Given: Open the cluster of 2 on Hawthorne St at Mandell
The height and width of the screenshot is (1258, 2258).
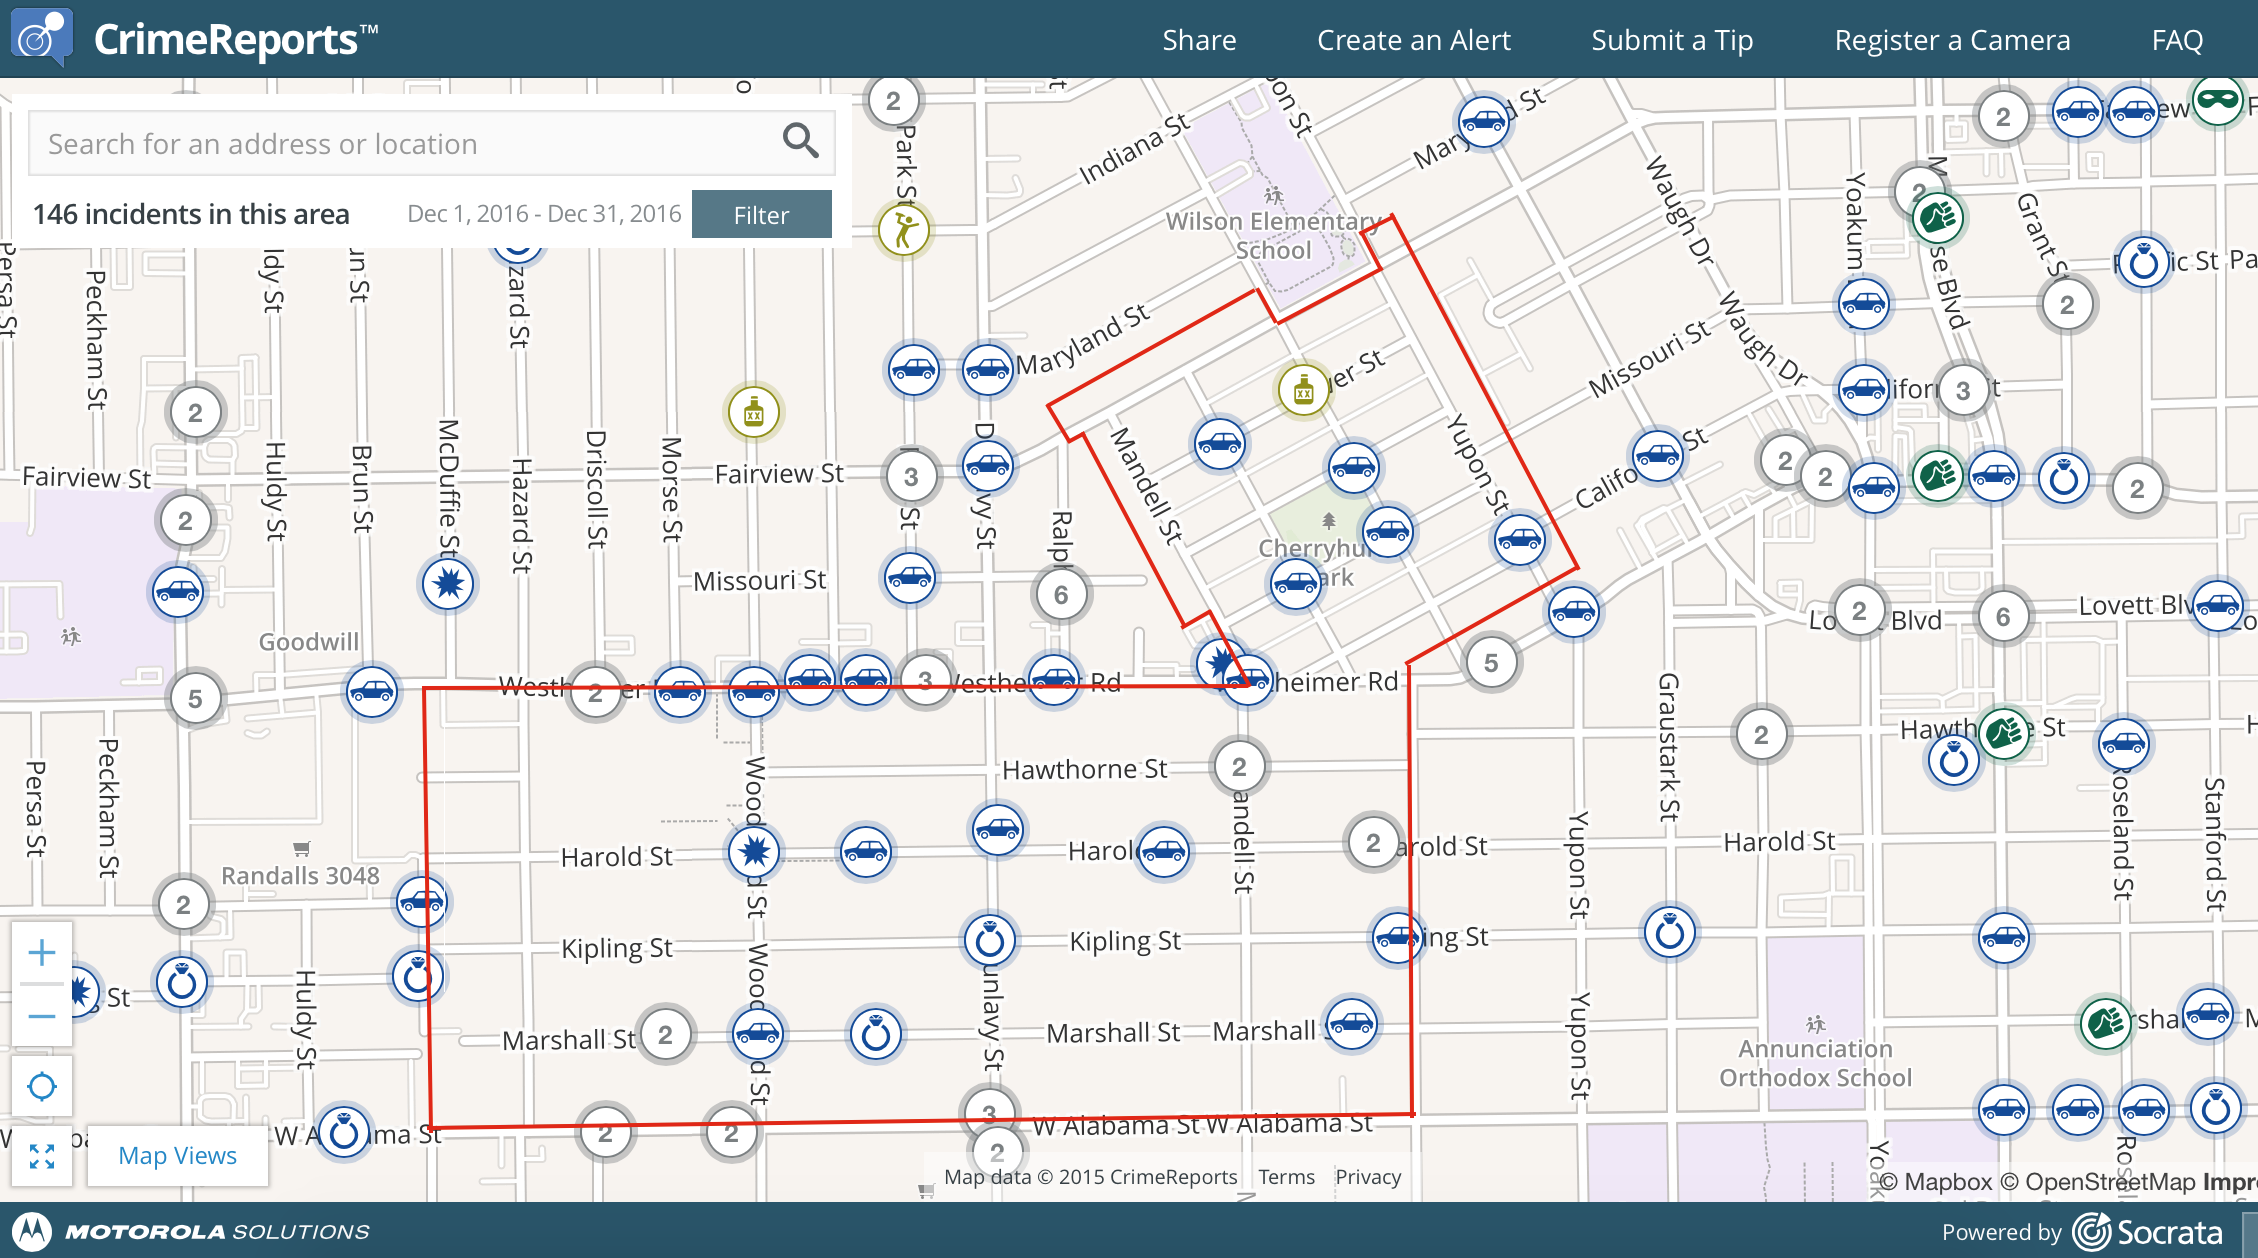Looking at the screenshot, I should click(1239, 767).
